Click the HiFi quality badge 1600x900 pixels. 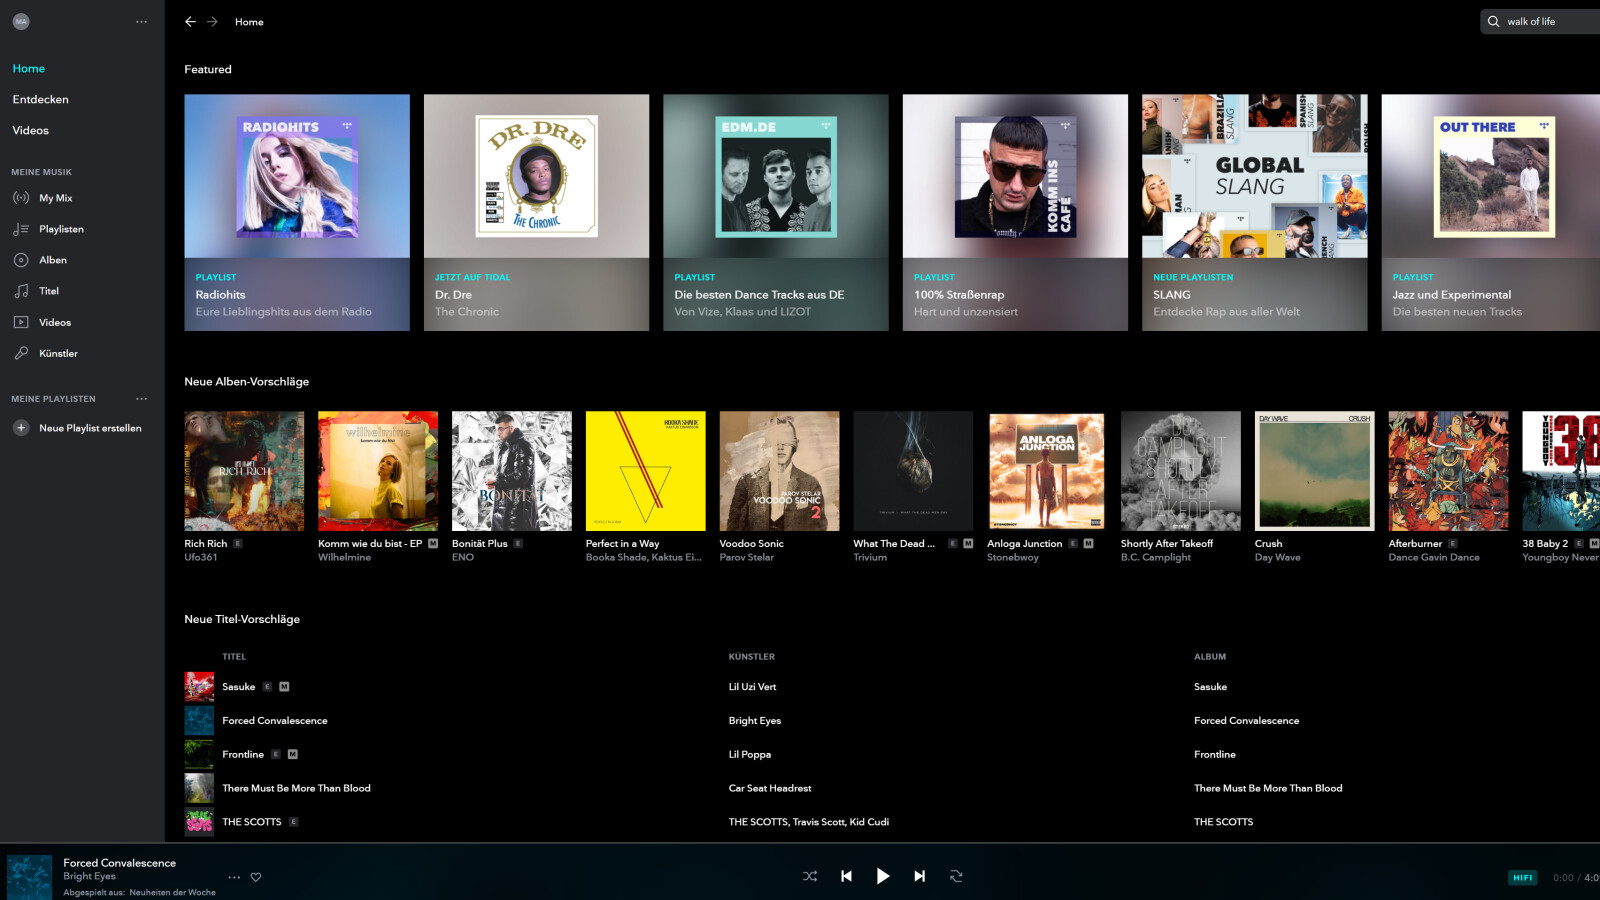(x=1522, y=878)
